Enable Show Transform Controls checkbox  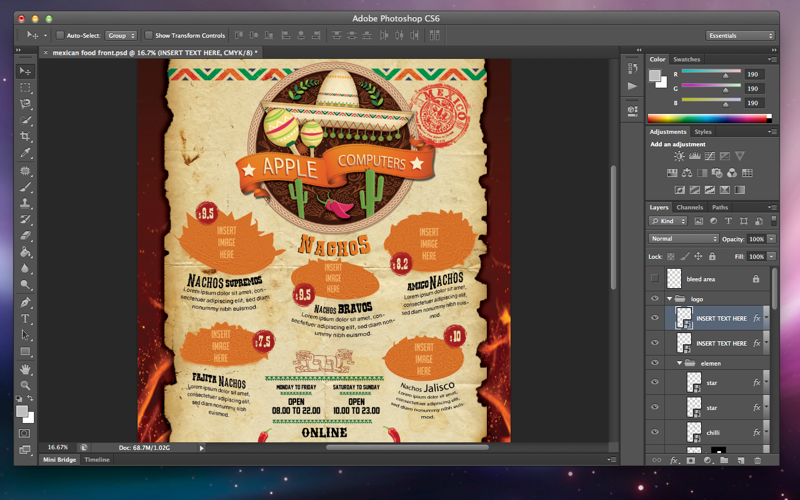(x=148, y=35)
